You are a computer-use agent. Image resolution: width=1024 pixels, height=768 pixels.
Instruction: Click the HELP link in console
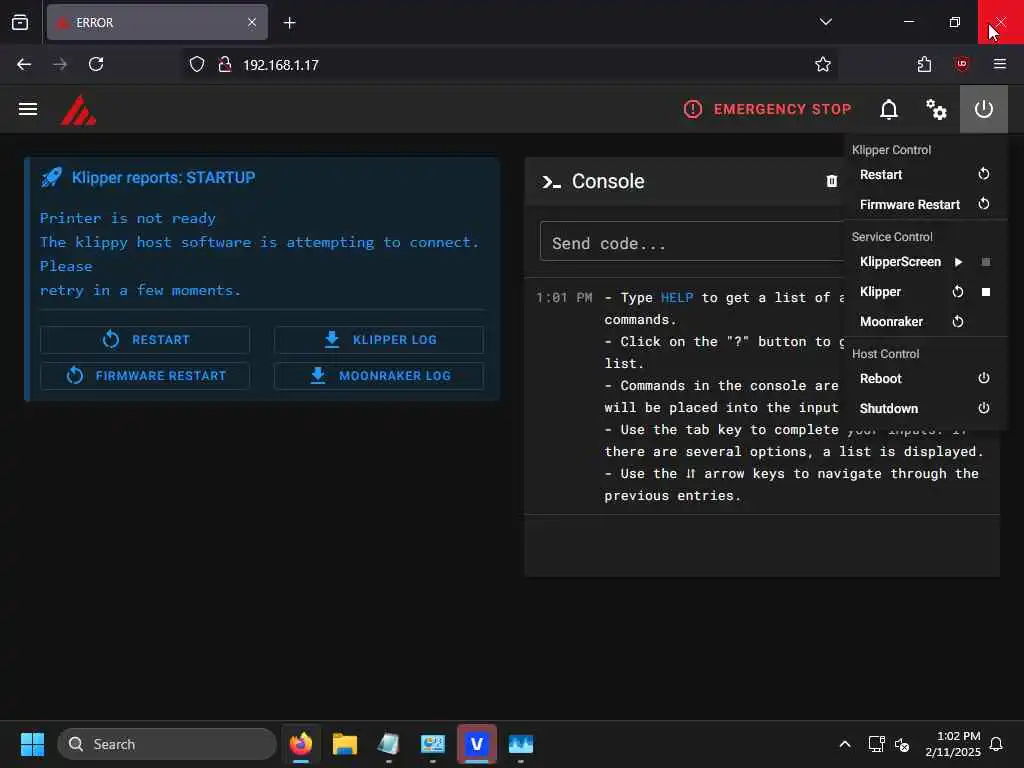677,298
